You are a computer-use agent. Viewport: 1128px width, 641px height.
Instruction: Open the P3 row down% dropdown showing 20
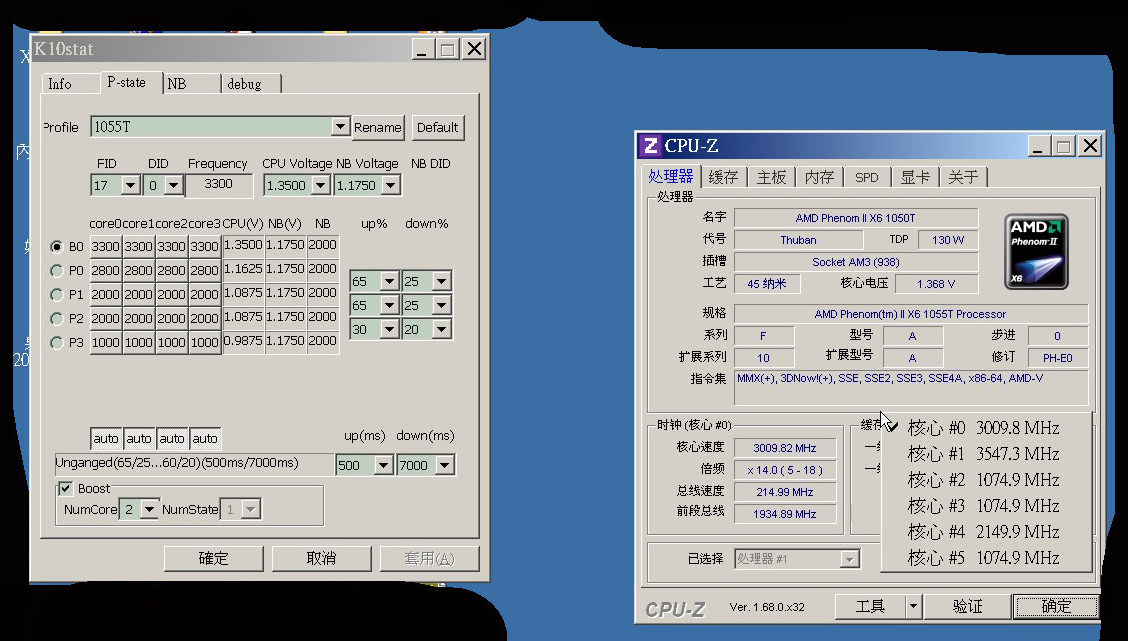pyautogui.click(x=441, y=329)
